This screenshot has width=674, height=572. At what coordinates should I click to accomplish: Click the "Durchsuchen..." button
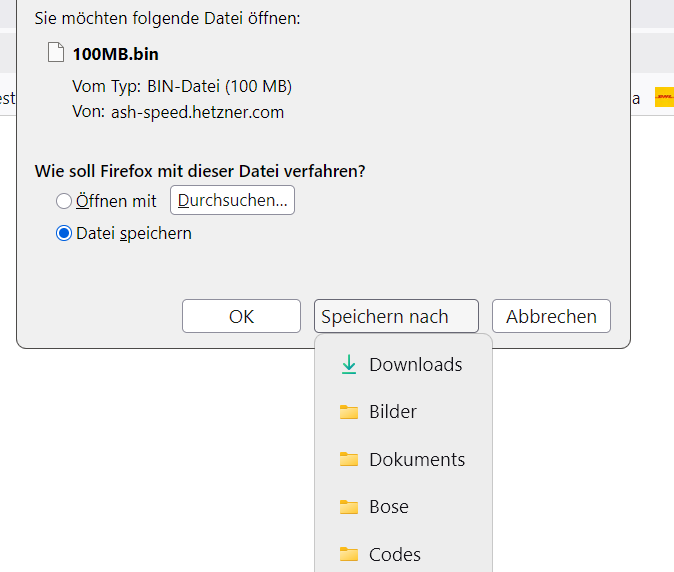(232, 200)
